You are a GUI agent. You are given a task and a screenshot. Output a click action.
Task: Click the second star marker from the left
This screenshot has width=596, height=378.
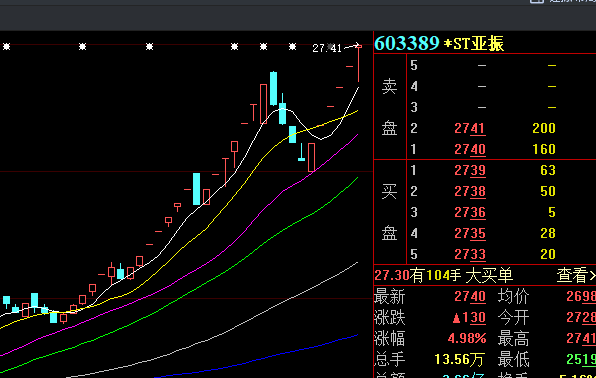pyautogui.click(x=82, y=46)
